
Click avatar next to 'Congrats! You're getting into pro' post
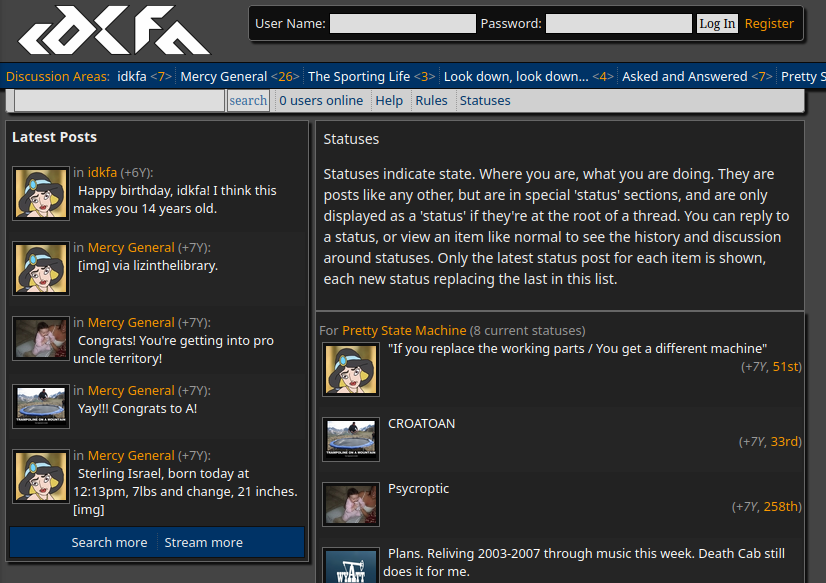coord(41,338)
